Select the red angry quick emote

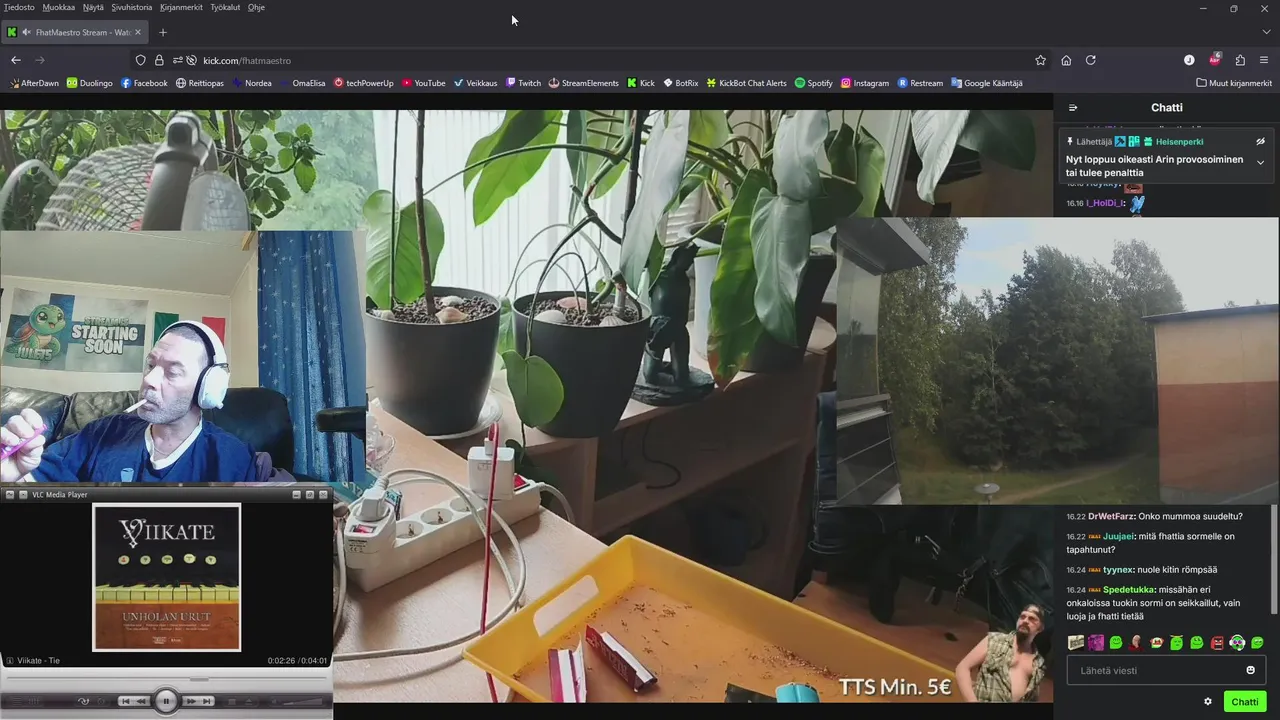pyautogui.click(x=1217, y=643)
